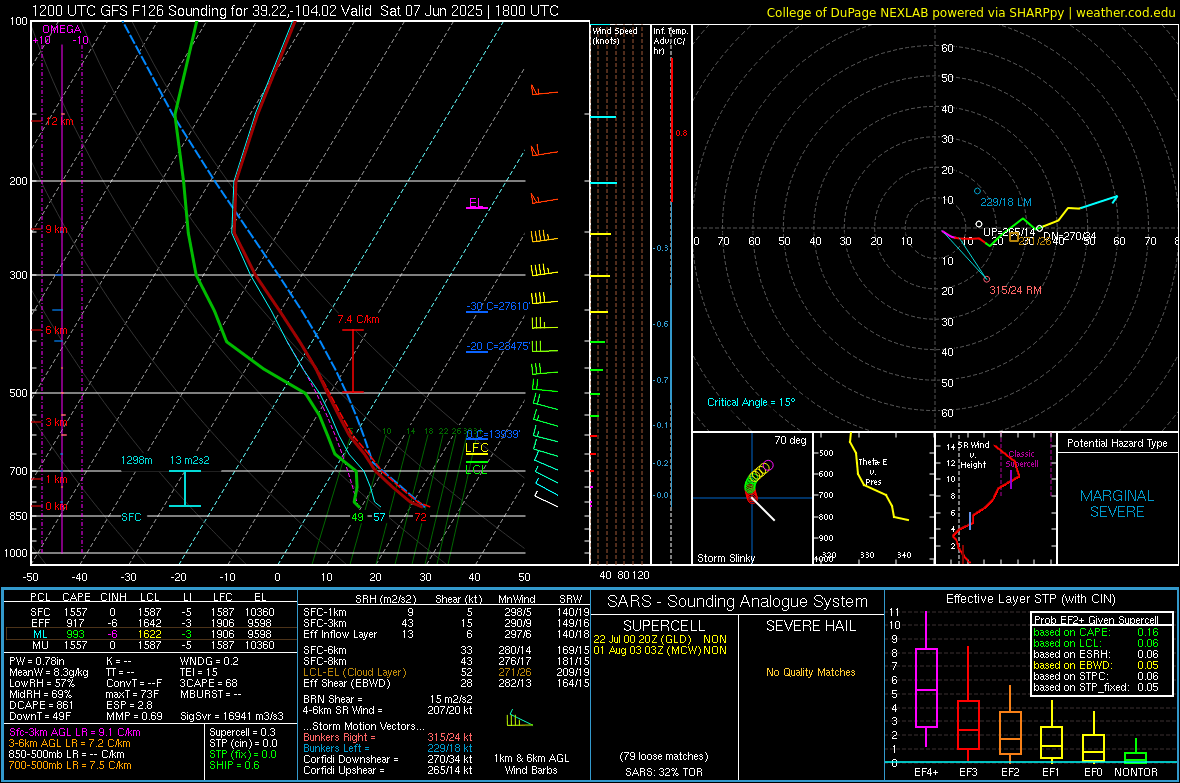Screen dimensions: 1180x783
Task: Click the 22 Jul 00 20Z (GLD) analogue
Action: 660,639
